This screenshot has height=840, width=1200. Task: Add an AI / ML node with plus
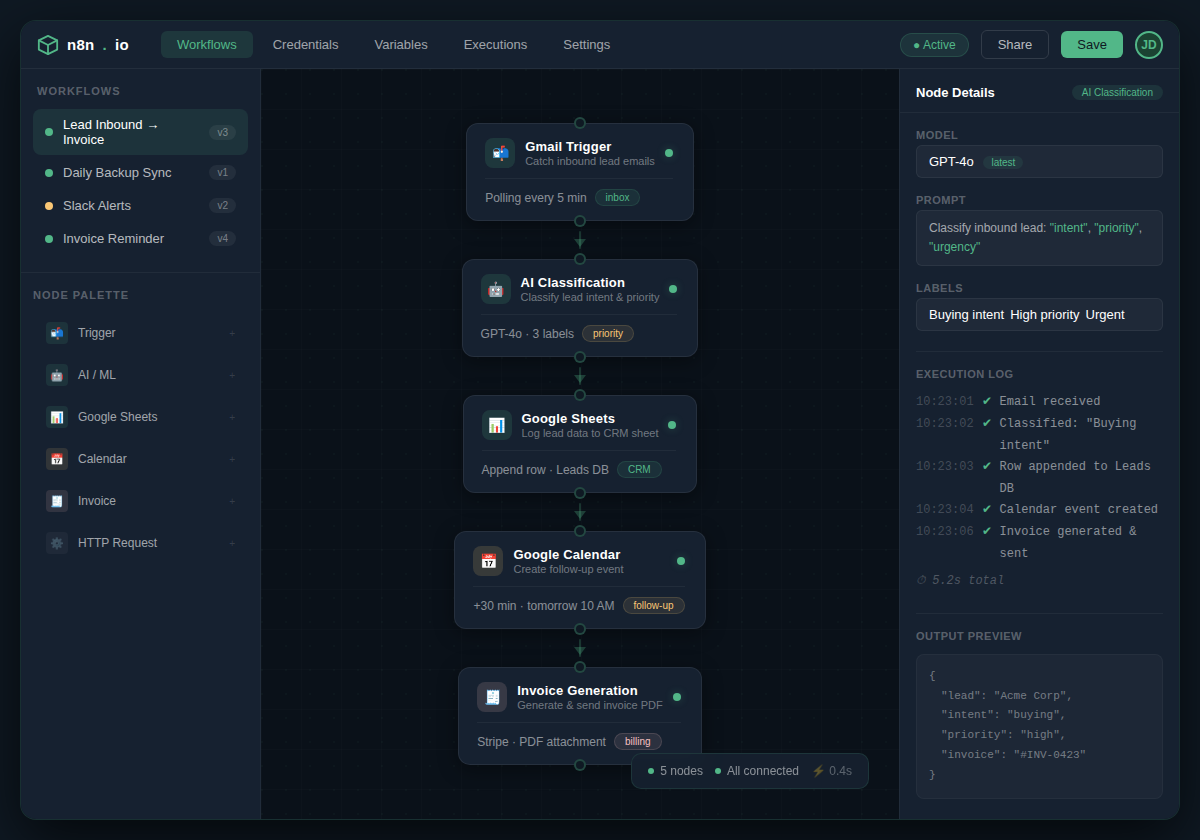tap(232, 375)
